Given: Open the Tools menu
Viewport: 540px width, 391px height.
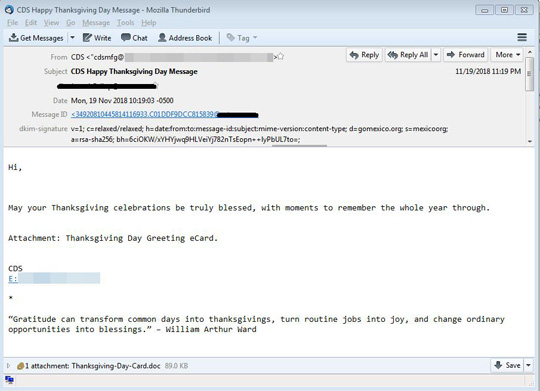Looking at the screenshot, I should pyautogui.click(x=125, y=23).
